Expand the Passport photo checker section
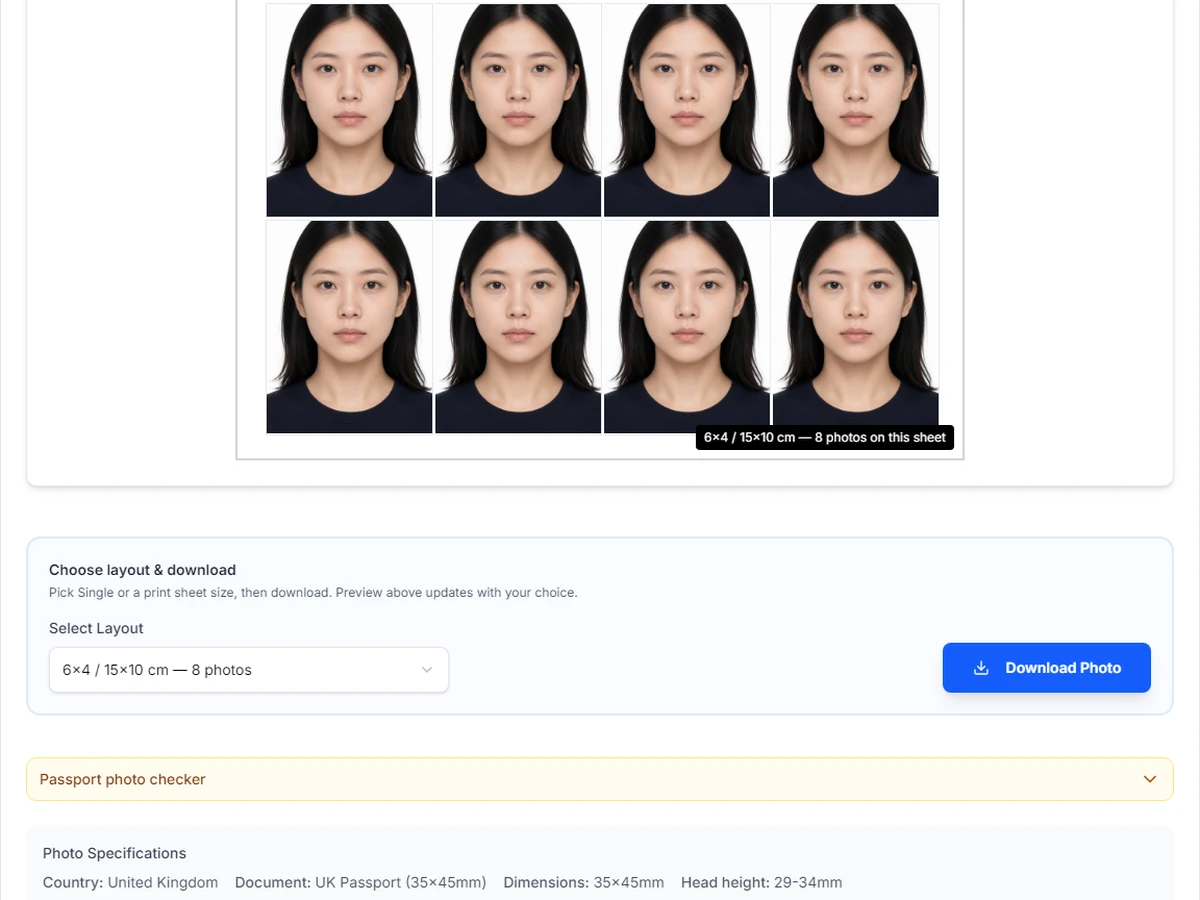The width and height of the screenshot is (1200, 900). 600,779
